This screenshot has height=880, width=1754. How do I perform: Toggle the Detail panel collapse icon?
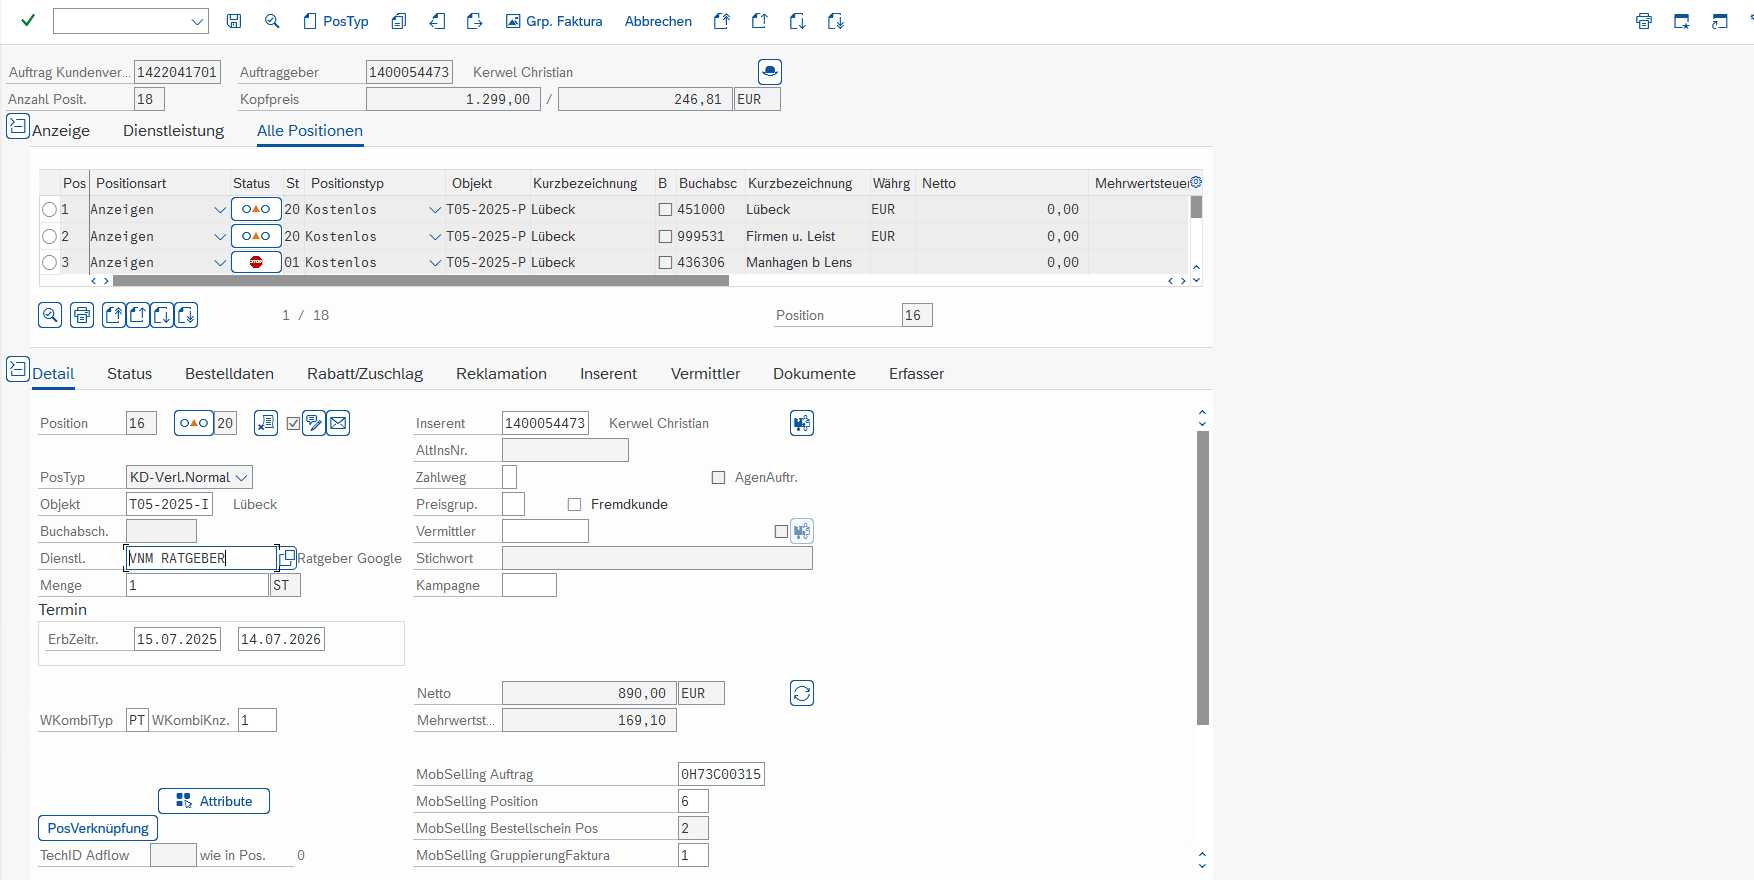pyautogui.click(x=18, y=369)
